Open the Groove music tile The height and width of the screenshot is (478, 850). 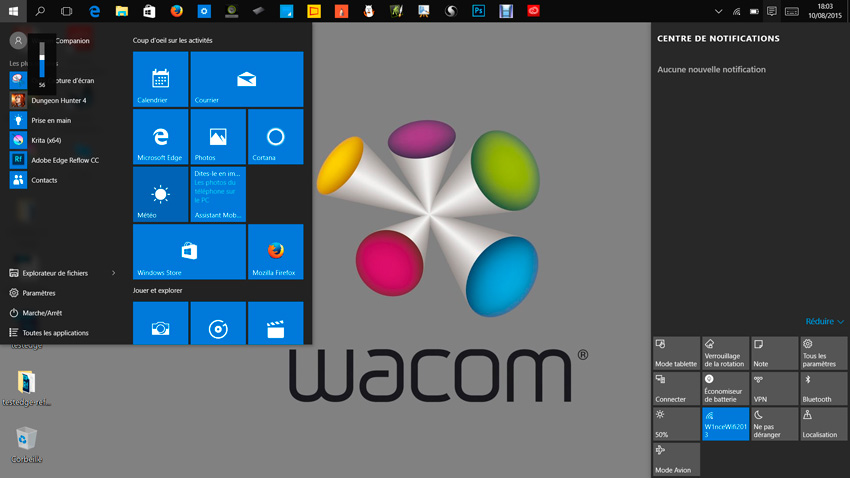tap(218, 324)
